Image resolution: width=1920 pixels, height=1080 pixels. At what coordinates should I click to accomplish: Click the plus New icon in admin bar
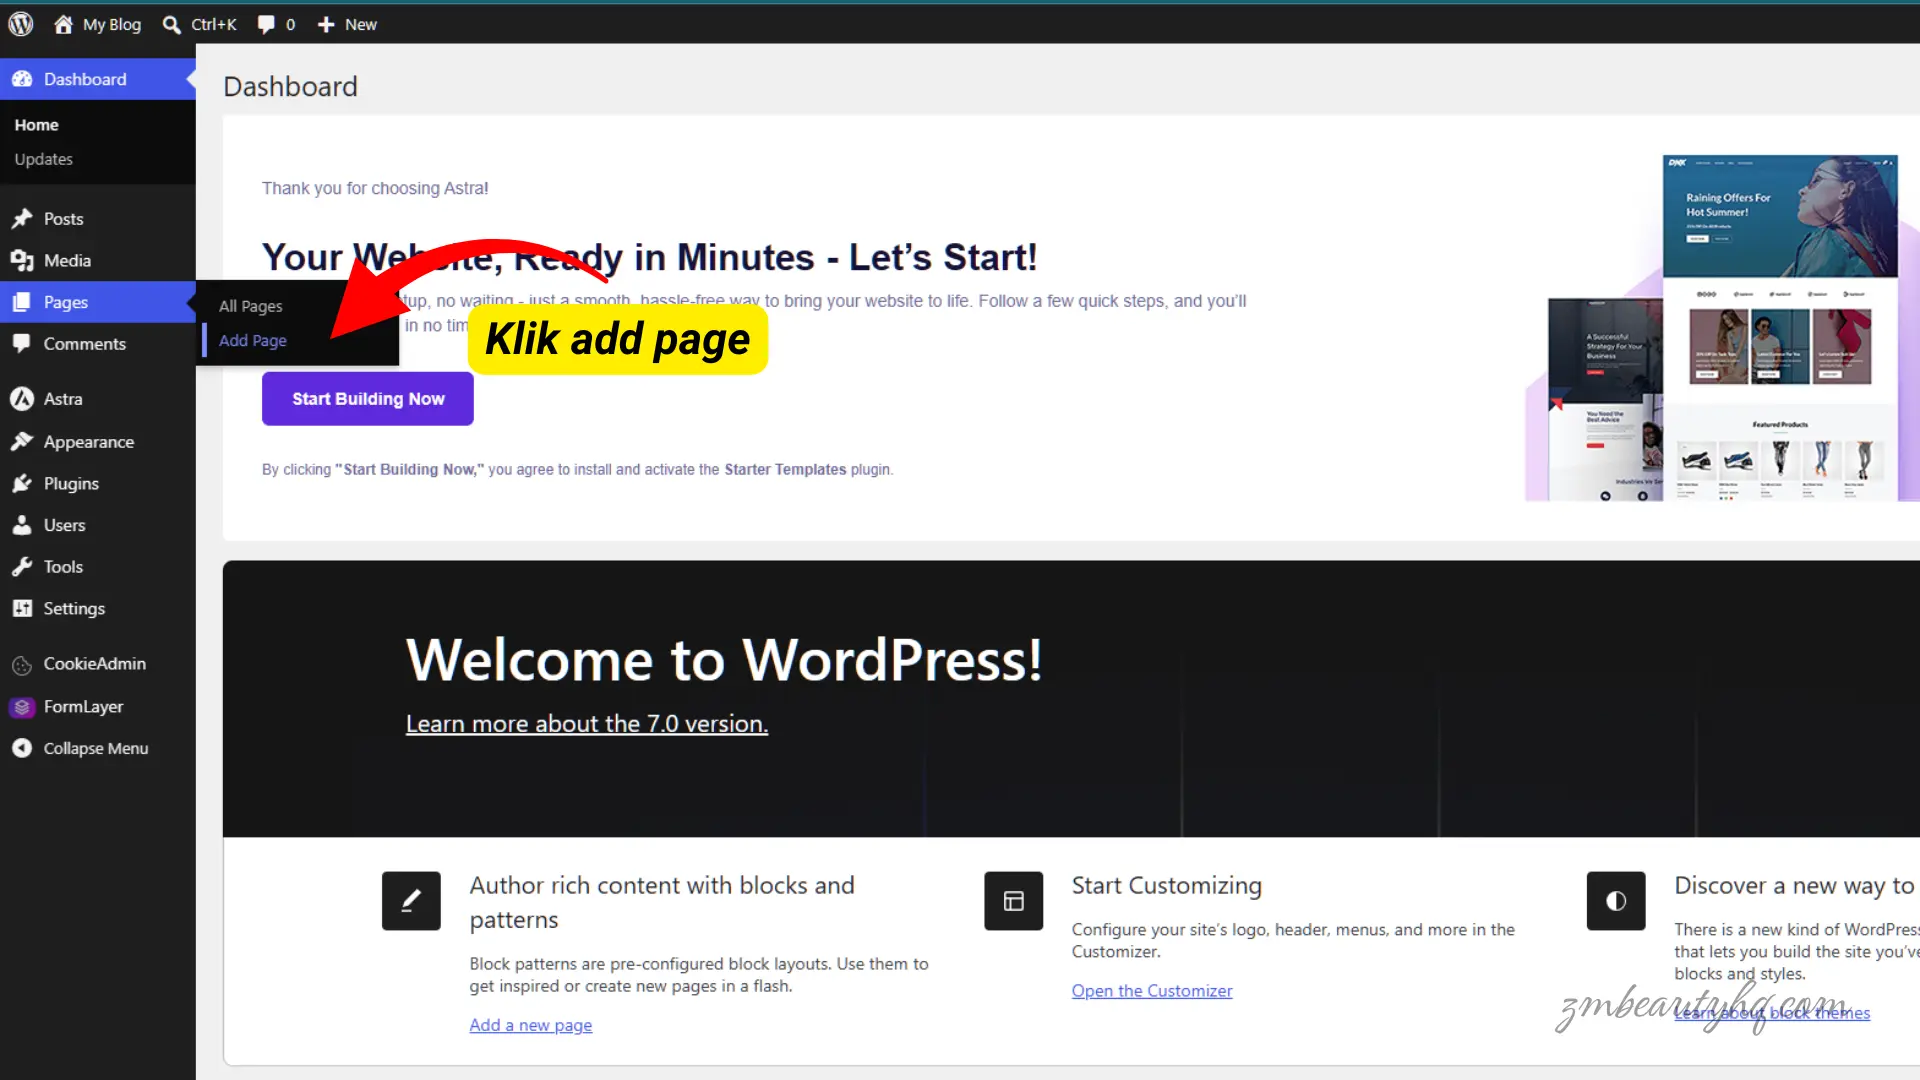click(326, 24)
